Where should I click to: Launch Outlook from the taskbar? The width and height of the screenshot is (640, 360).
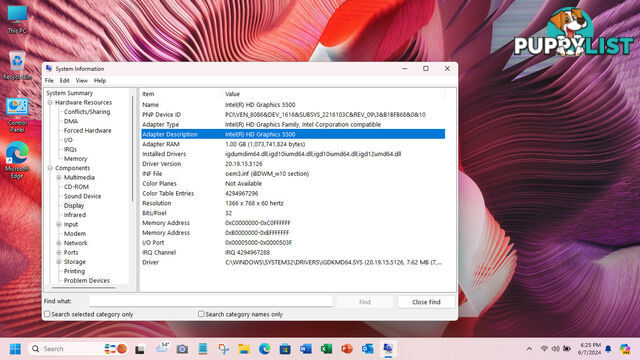[x=367, y=349]
